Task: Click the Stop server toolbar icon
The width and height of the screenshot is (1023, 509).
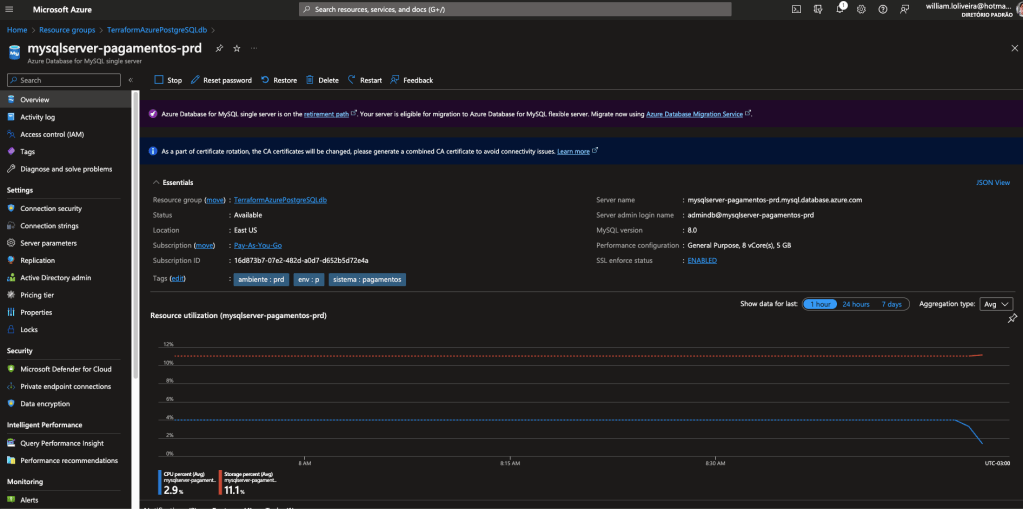Action: click(159, 80)
